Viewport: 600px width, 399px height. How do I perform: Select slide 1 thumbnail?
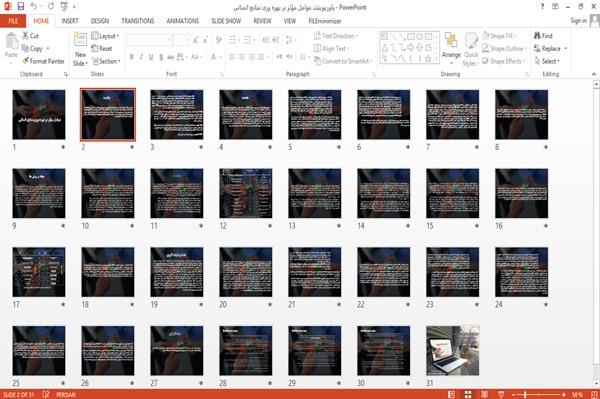pos(39,114)
